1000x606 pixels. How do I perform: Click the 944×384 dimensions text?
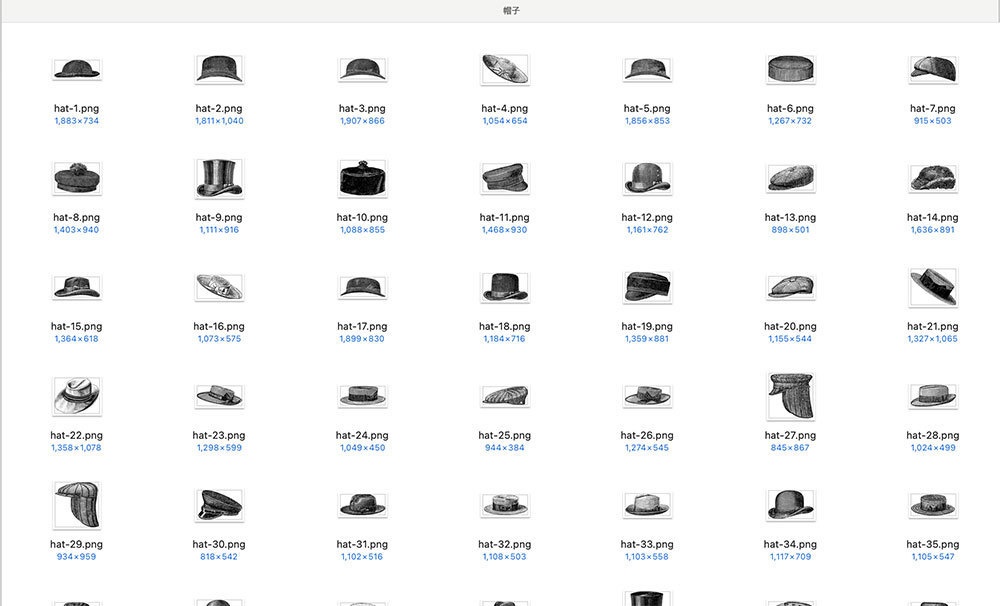pyautogui.click(x=504, y=448)
